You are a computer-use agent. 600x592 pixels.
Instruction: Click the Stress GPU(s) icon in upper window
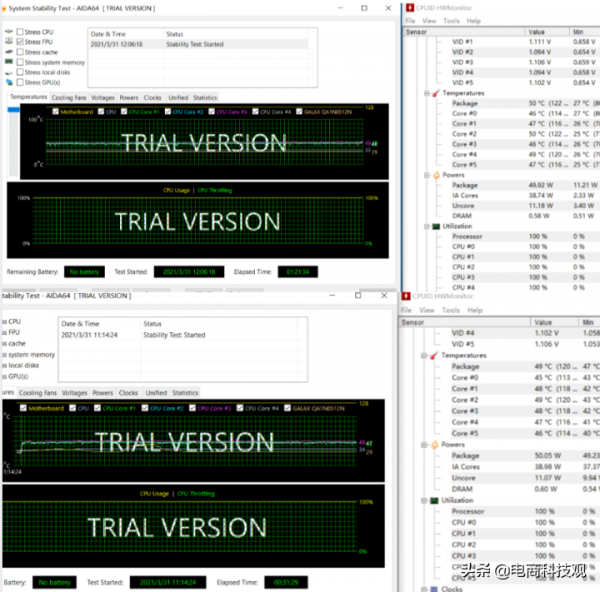pos(9,82)
